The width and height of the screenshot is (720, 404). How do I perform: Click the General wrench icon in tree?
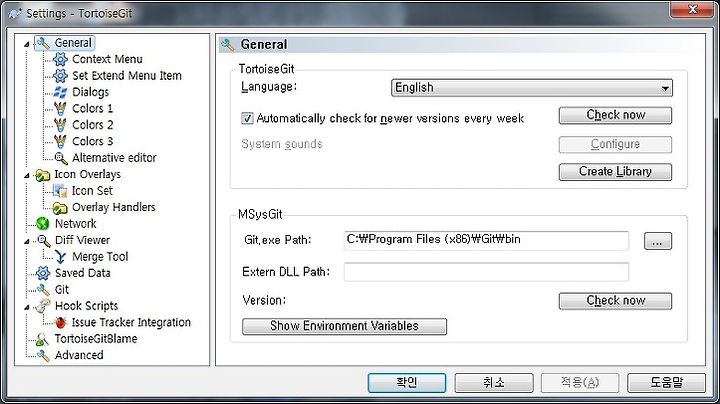tap(43, 43)
